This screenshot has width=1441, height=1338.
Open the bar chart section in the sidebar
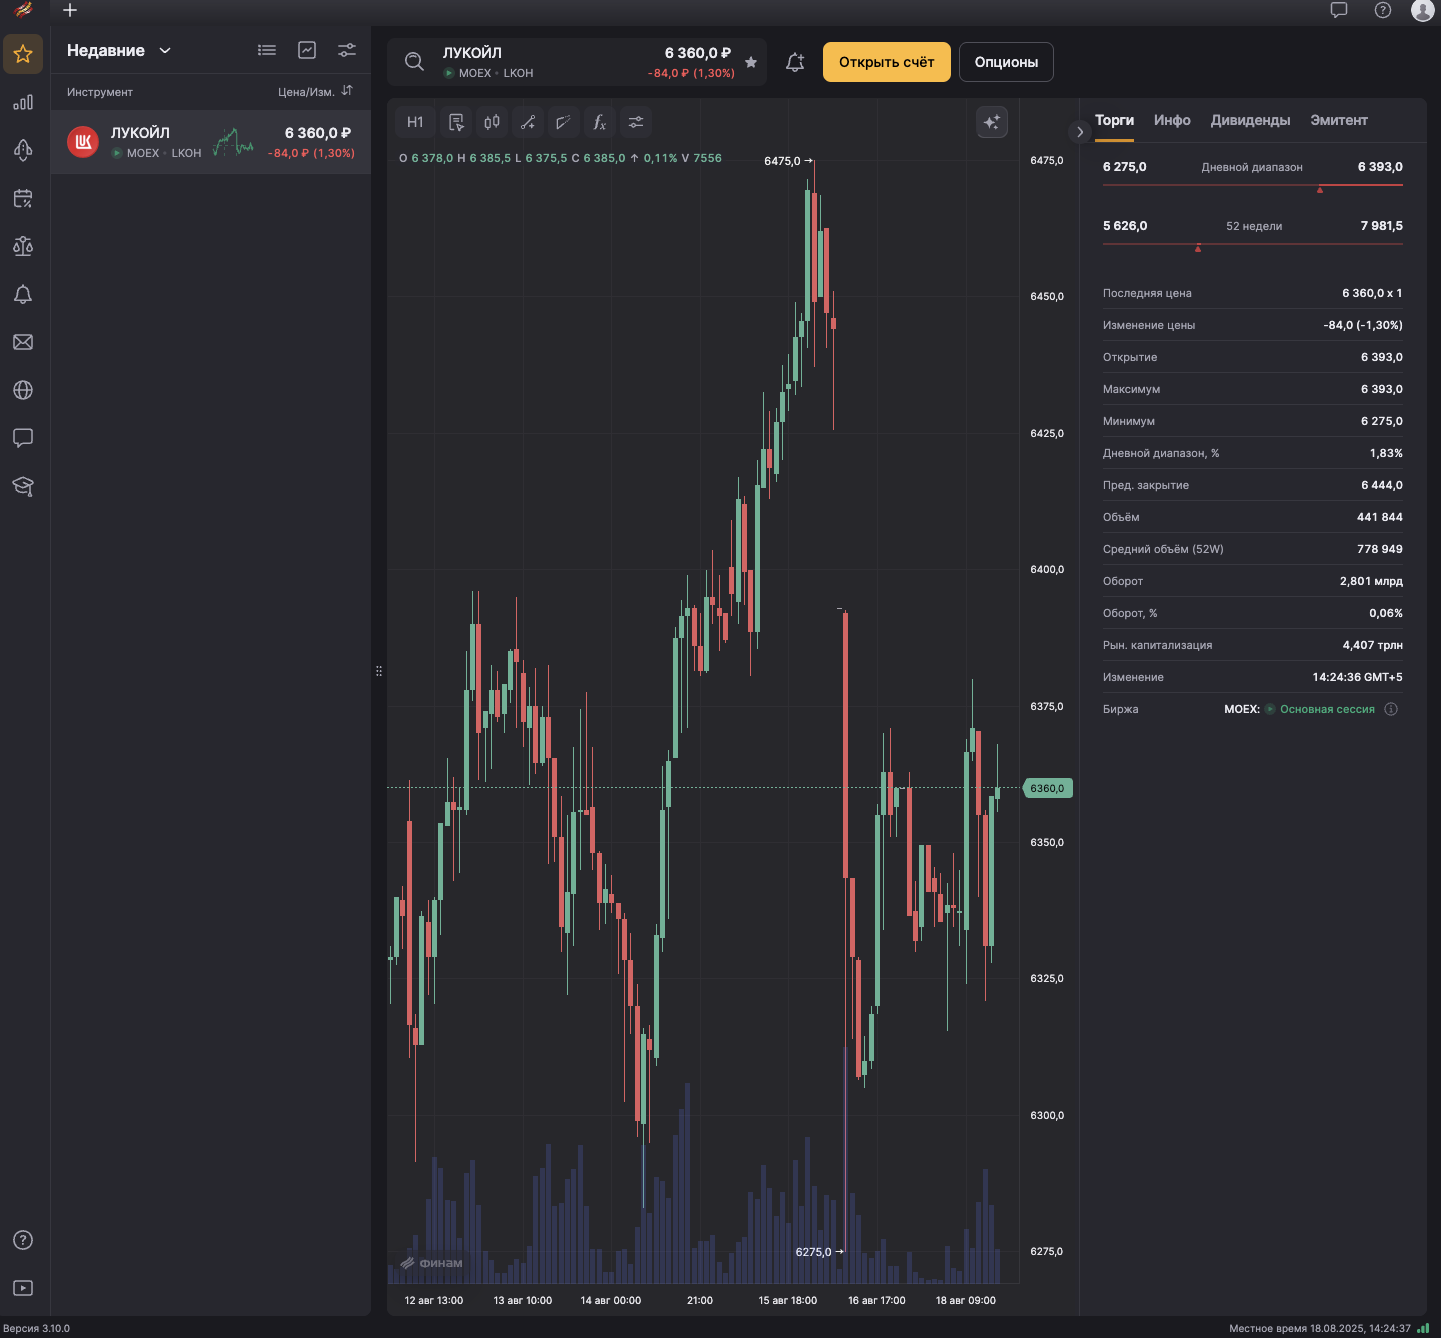[23, 102]
